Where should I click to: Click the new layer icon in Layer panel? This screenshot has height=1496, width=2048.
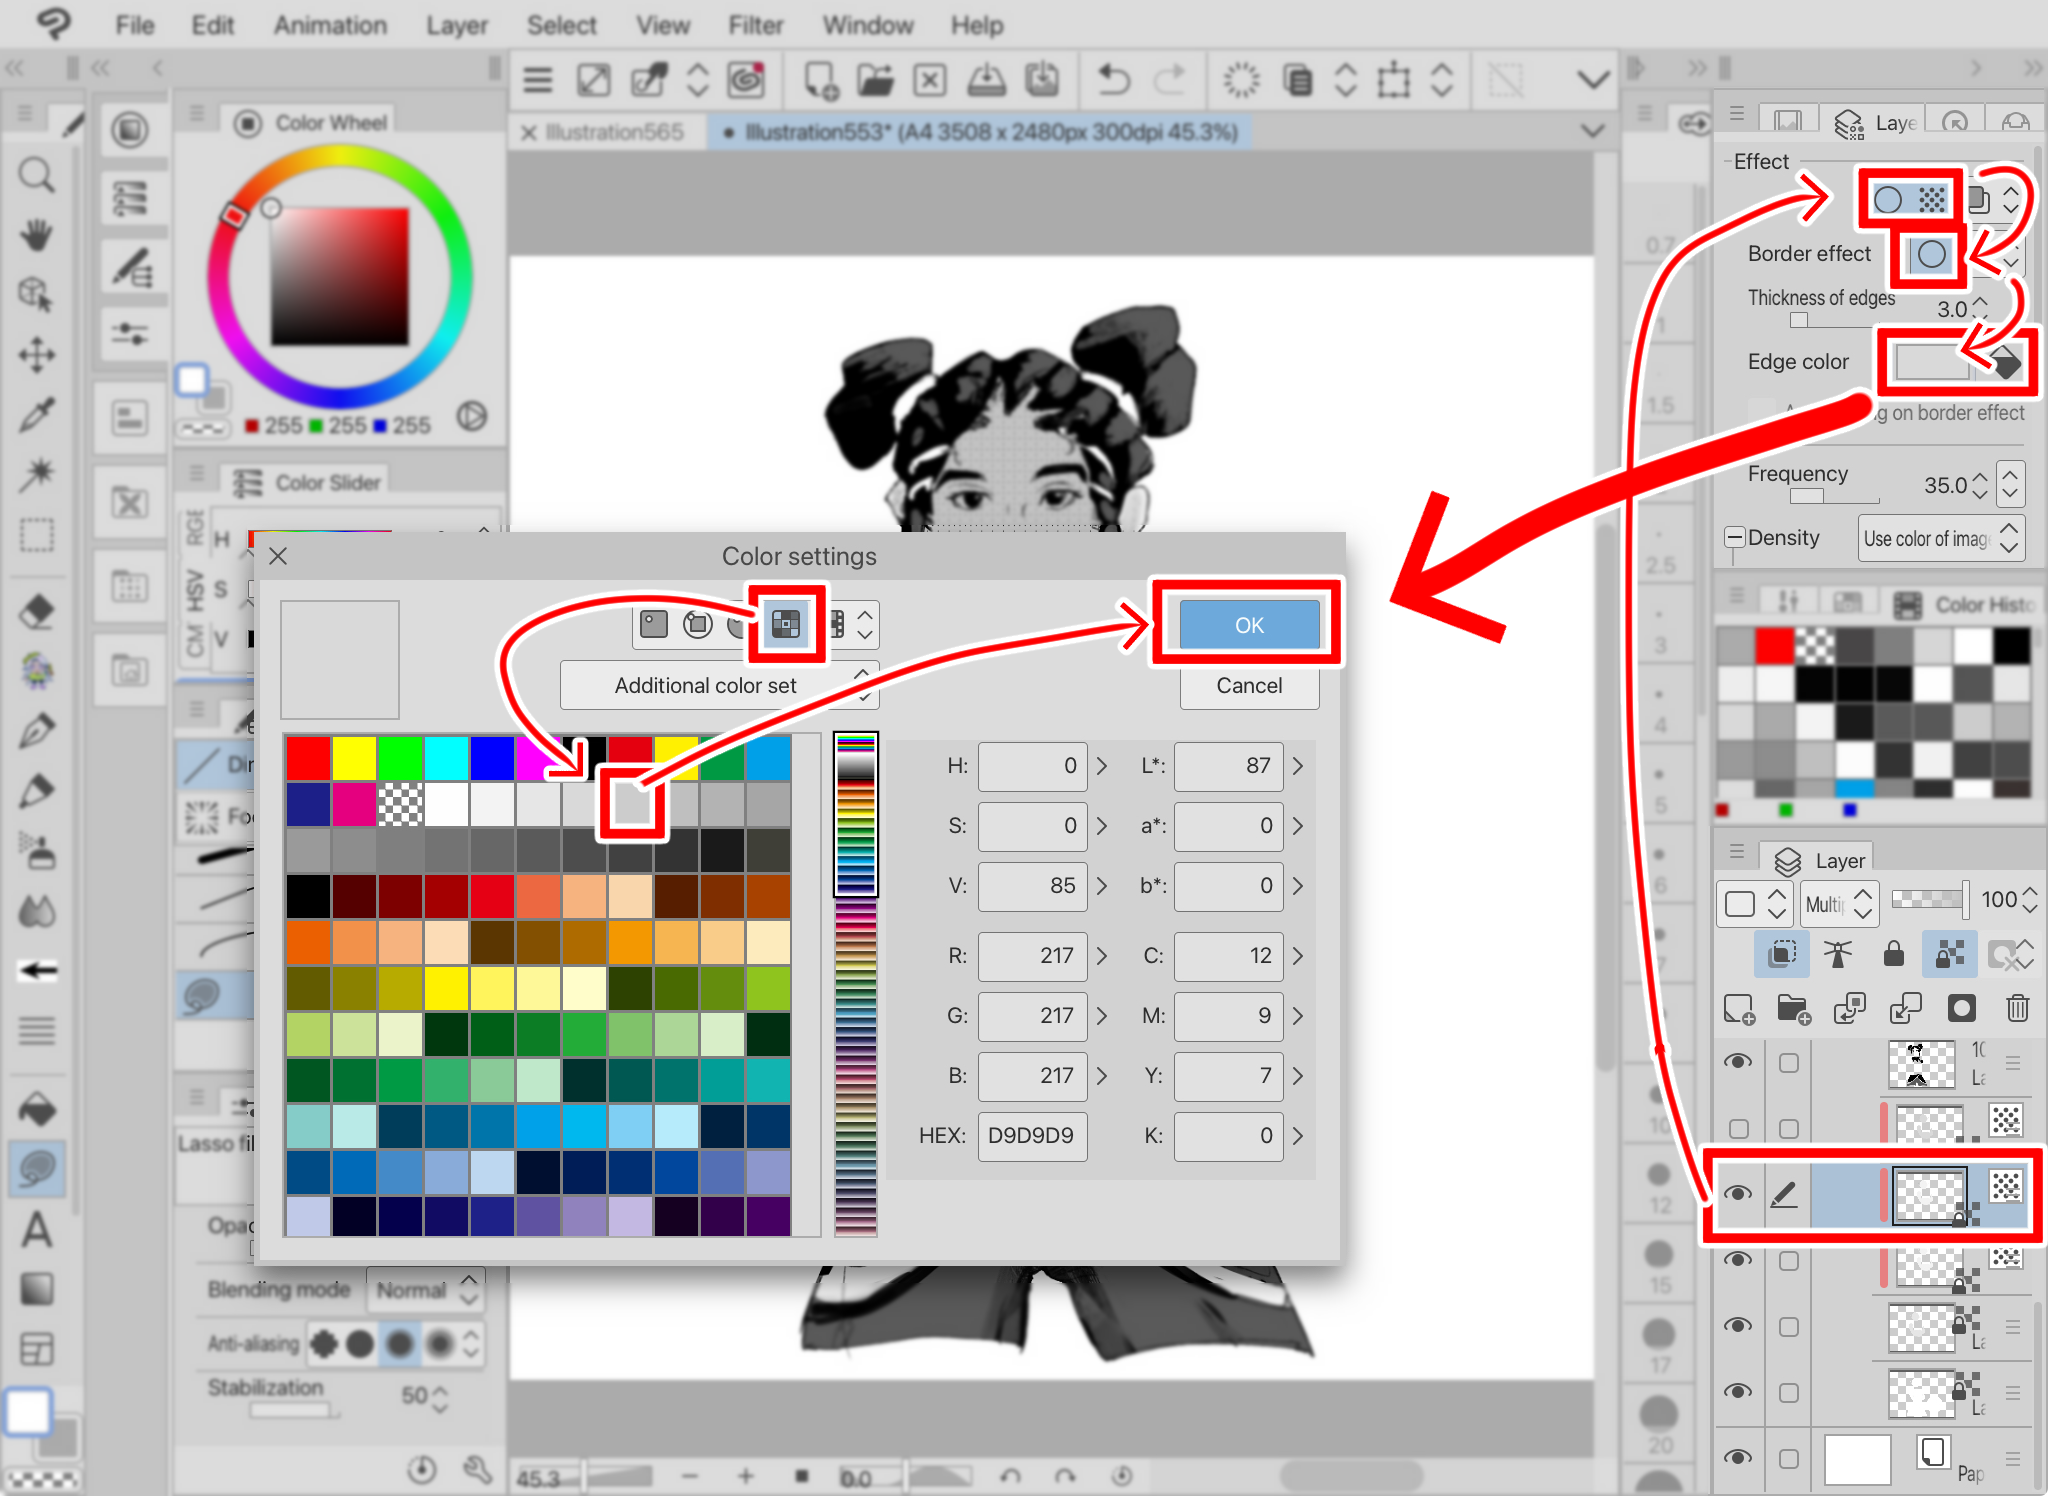pos(1739,1008)
